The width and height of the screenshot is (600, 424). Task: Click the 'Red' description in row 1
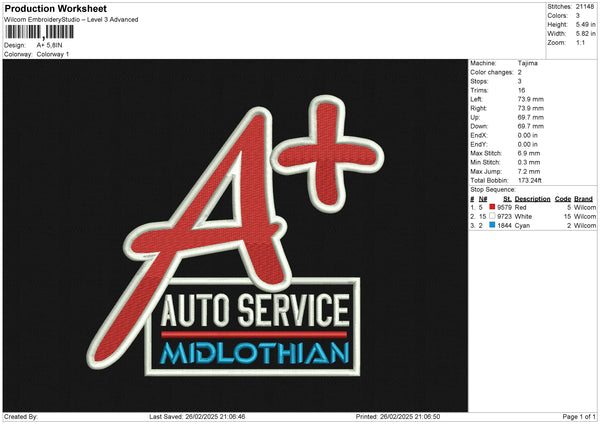(520, 207)
